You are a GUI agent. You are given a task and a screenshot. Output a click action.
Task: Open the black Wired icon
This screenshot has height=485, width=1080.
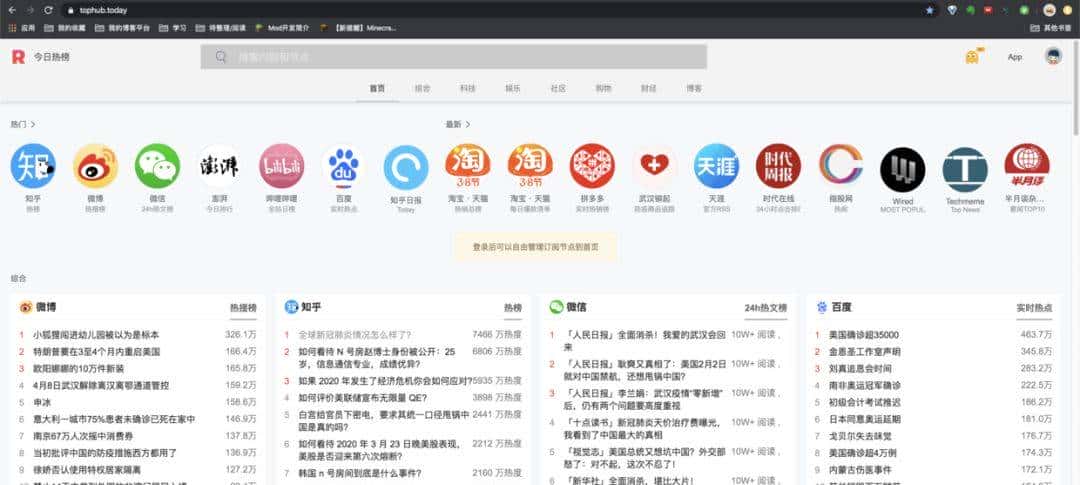pos(903,169)
